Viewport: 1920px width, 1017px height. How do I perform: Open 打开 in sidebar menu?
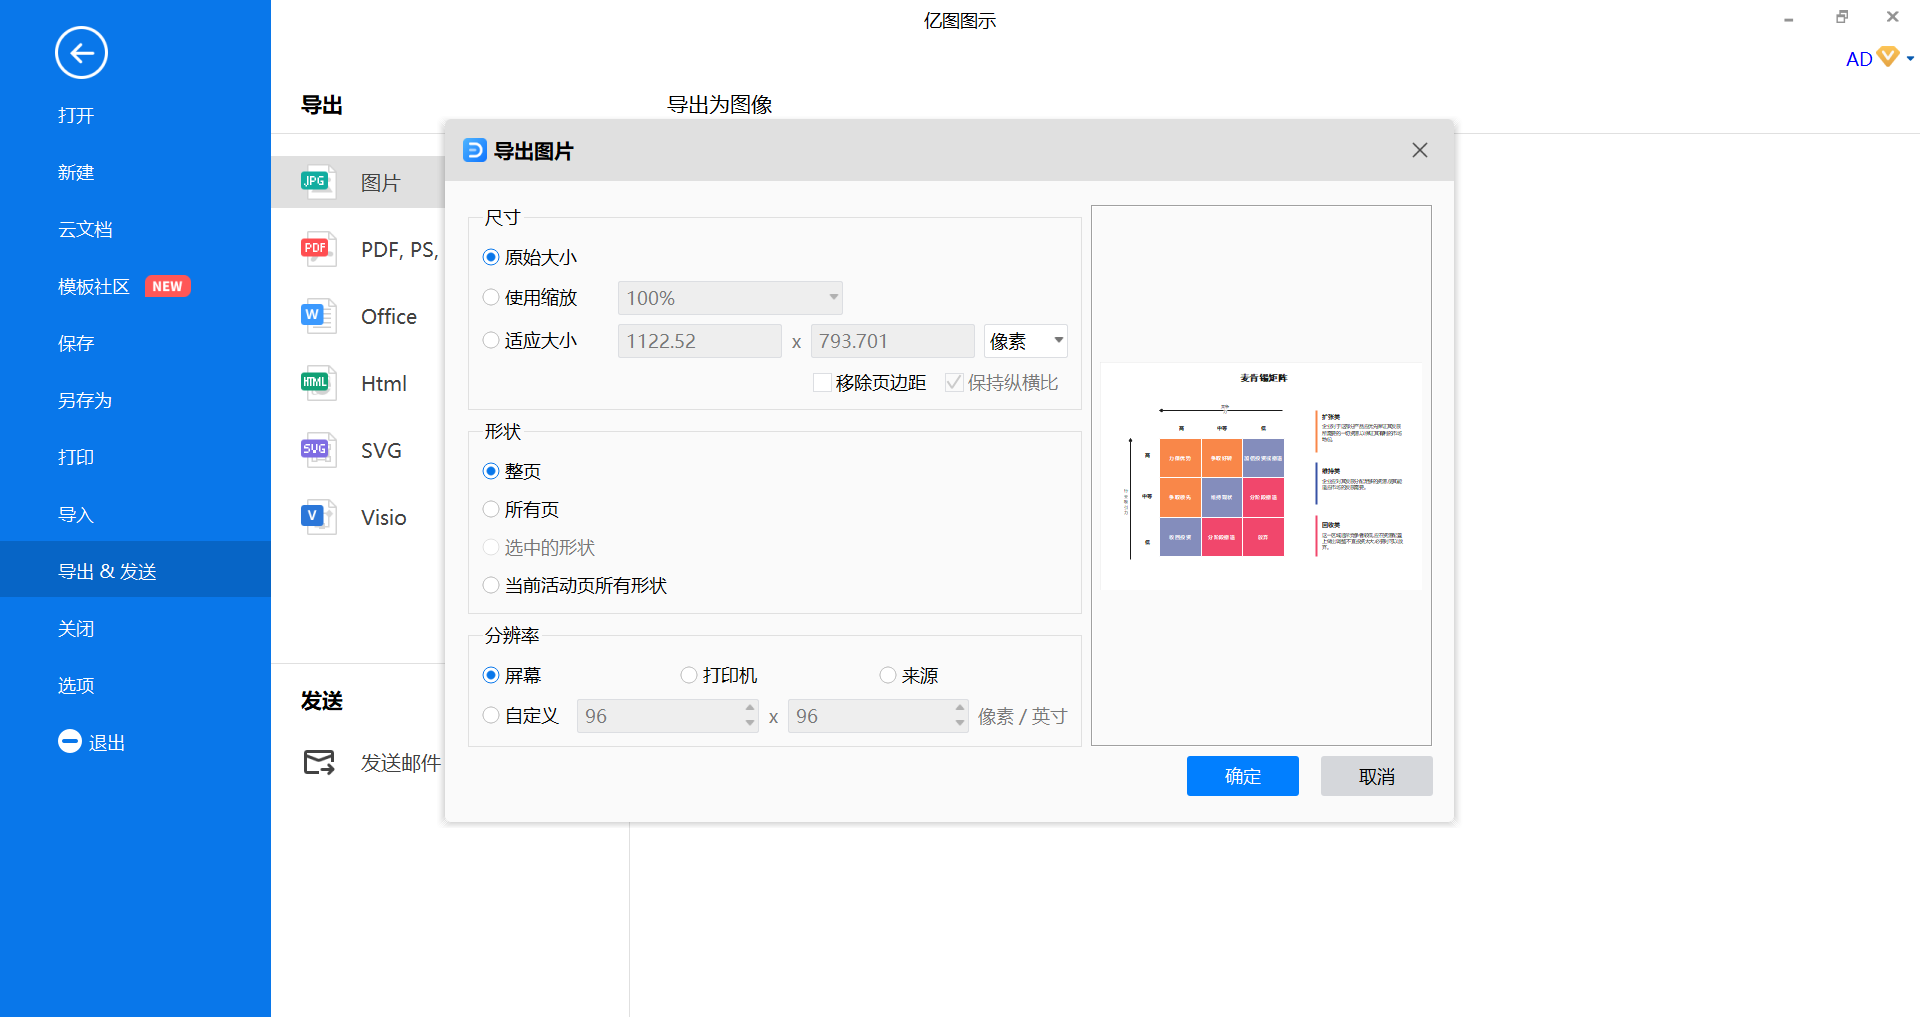[76, 115]
